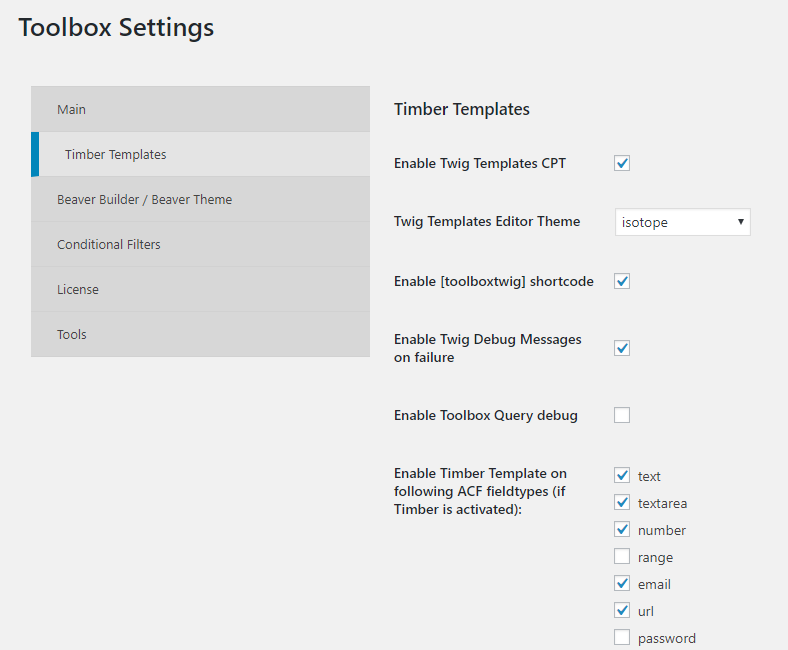Toggle Enable Twig Templates CPT checkbox
The width and height of the screenshot is (788, 650).
tap(622, 163)
